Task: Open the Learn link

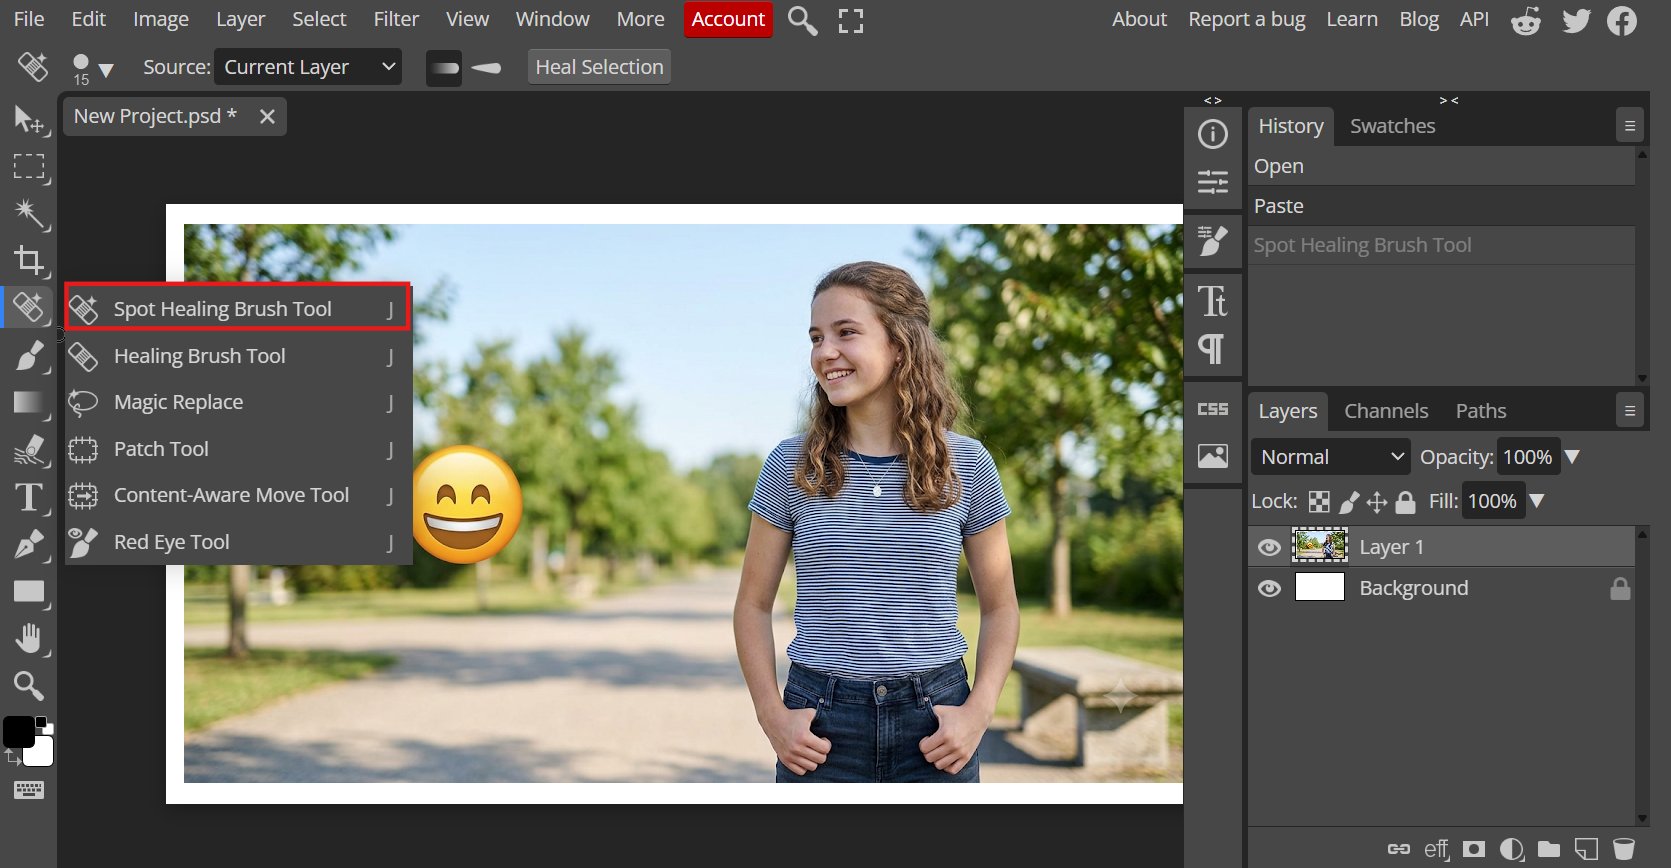Action: [x=1352, y=19]
